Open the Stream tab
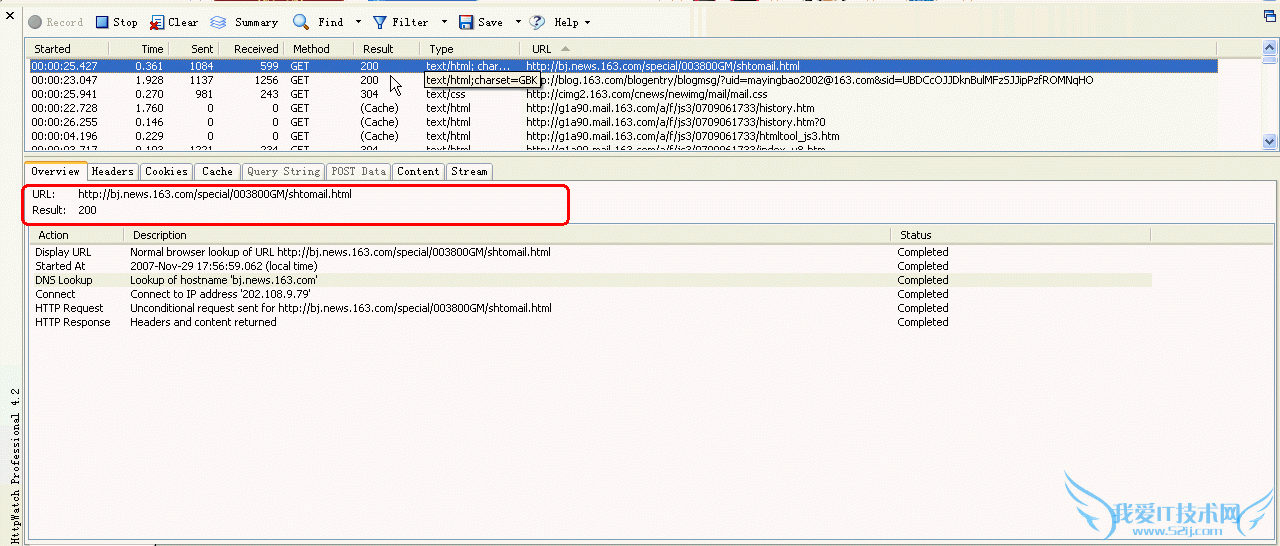 [469, 172]
